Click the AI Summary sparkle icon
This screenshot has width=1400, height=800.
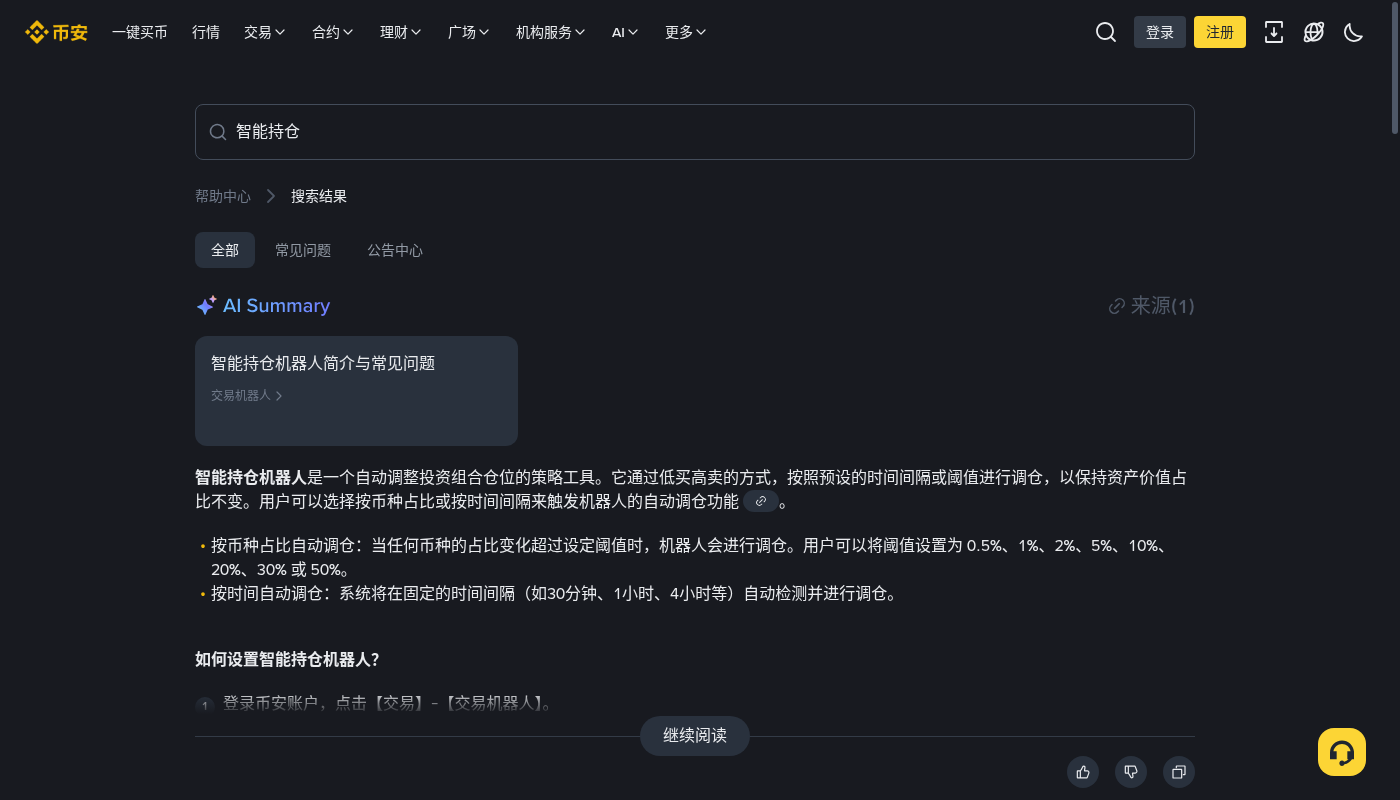206,306
